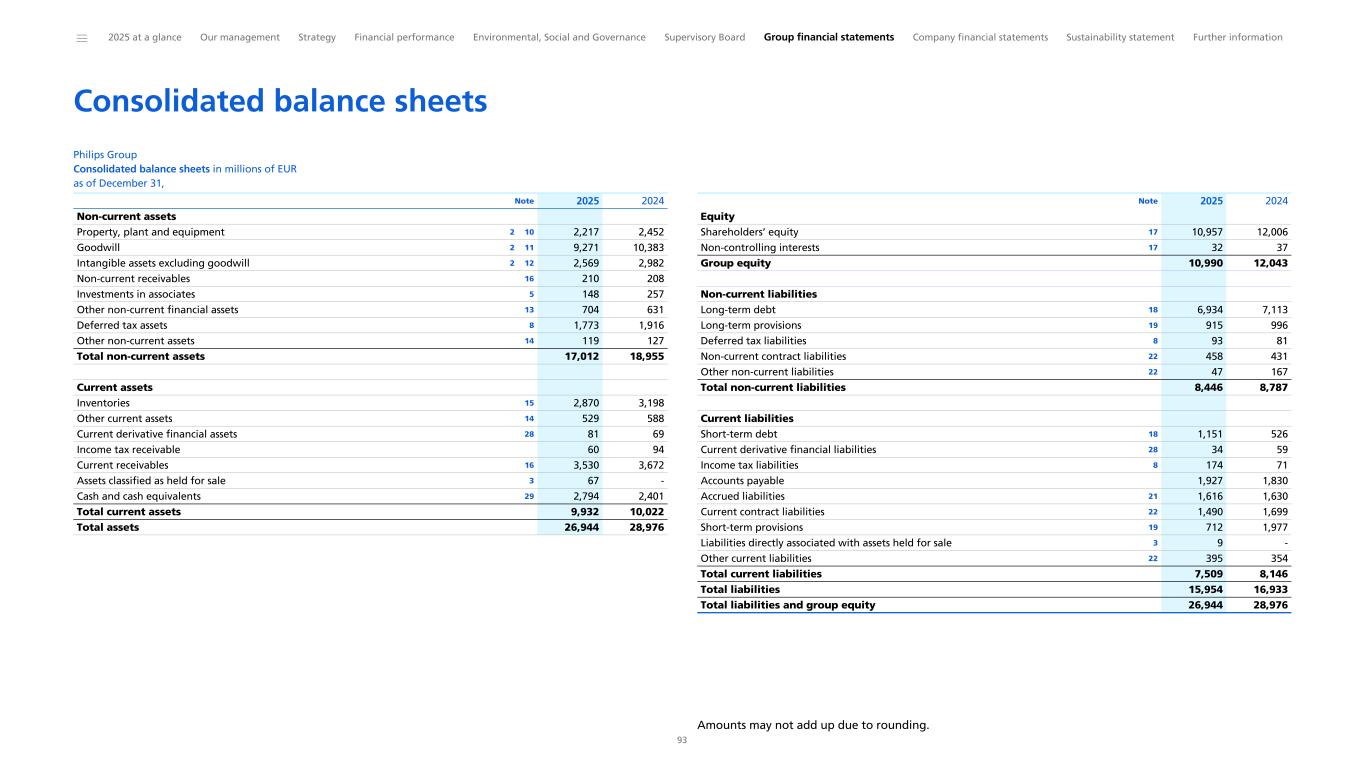The height and width of the screenshot is (771, 1365).
Task: Open the hamburger menu icon
Action: tap(82, 38)
